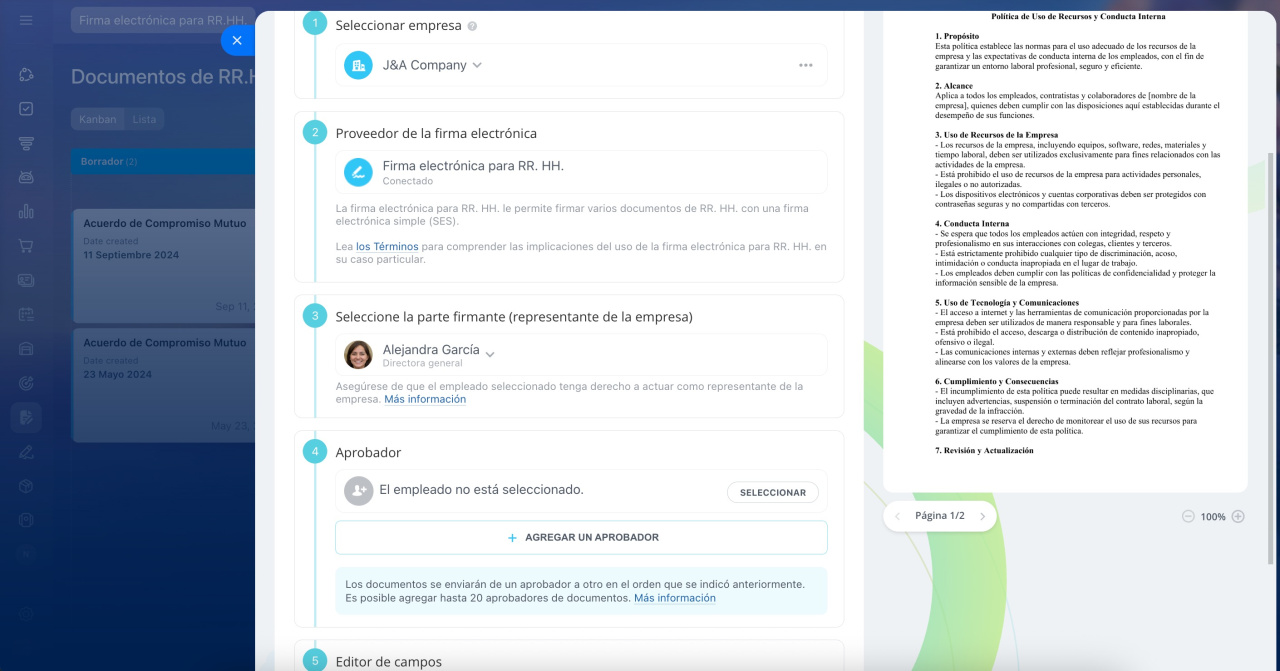Click AGREGAR UN APROBADOR
The height and width of the screenshot is (671, 1280).
click(581, 537)
